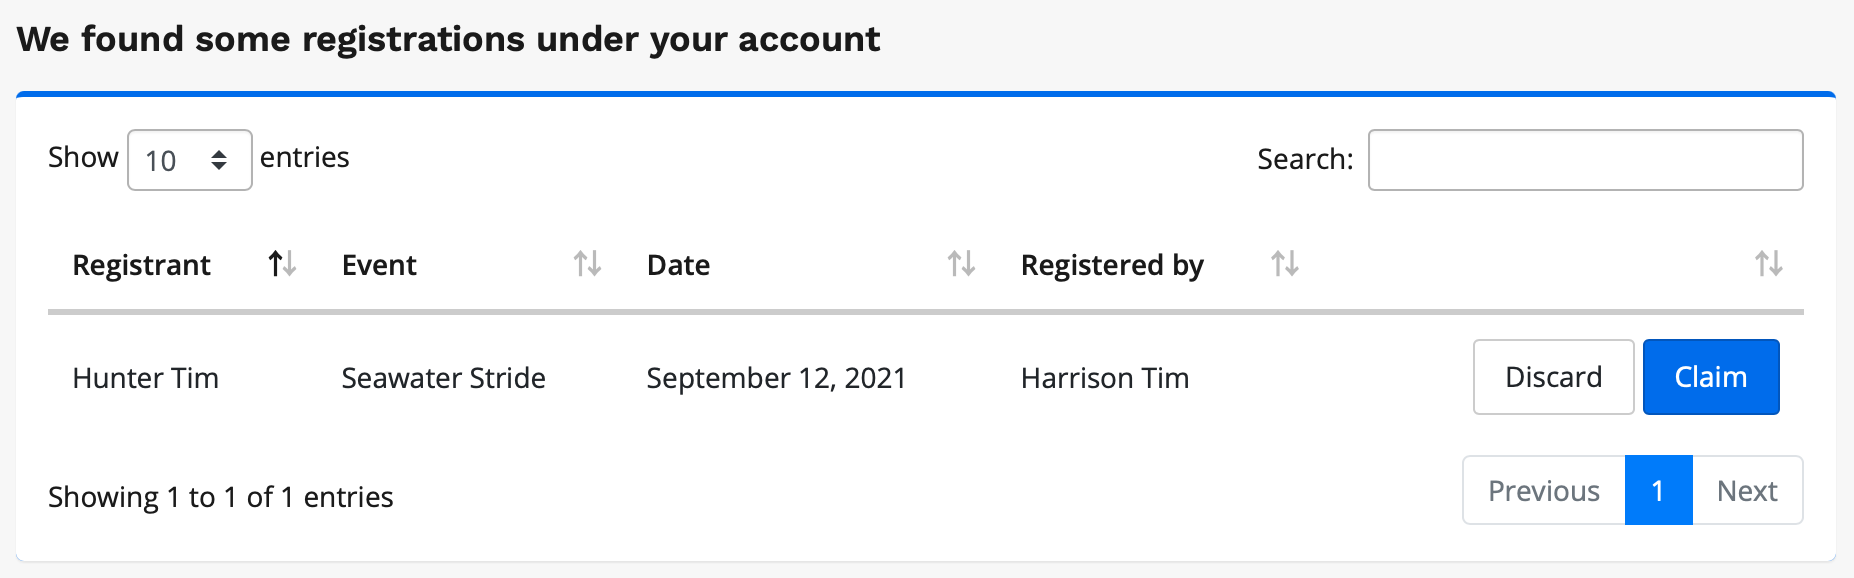1854x578 pixels.
Task: Click the Registrant column sort arrows icon
Action: 282,264
